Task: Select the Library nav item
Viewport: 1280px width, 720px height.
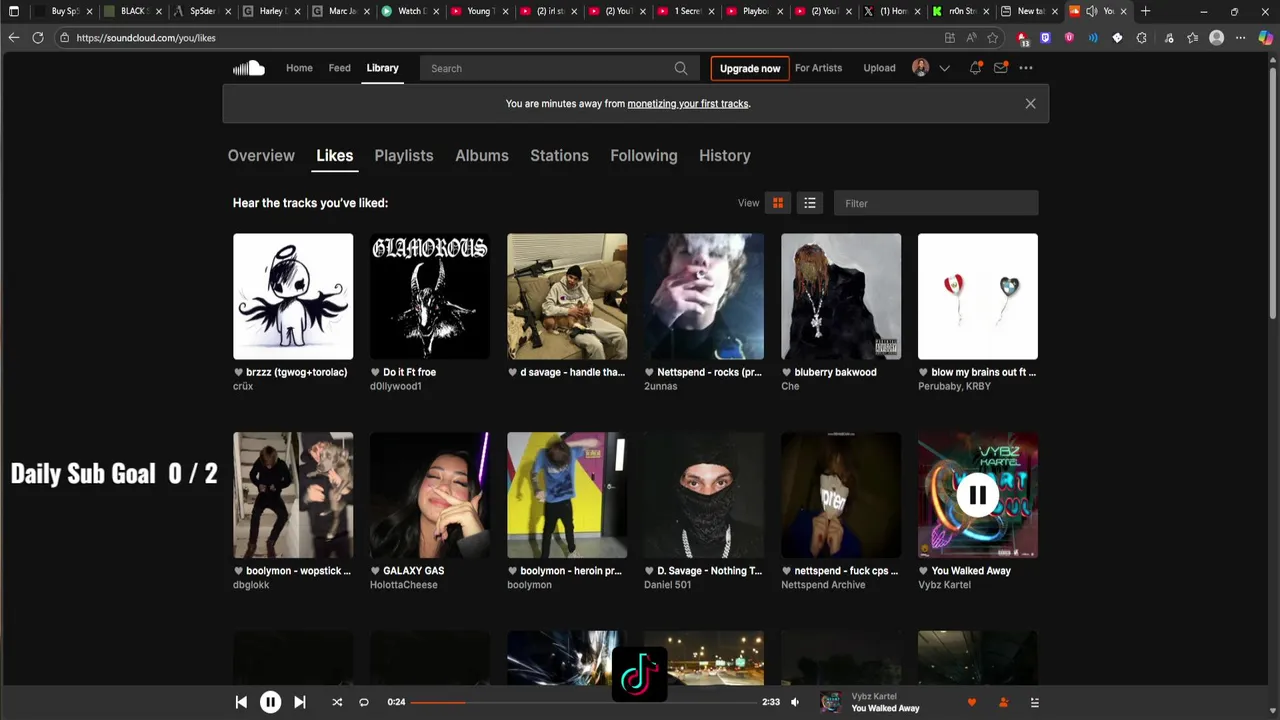Action: 382,68
